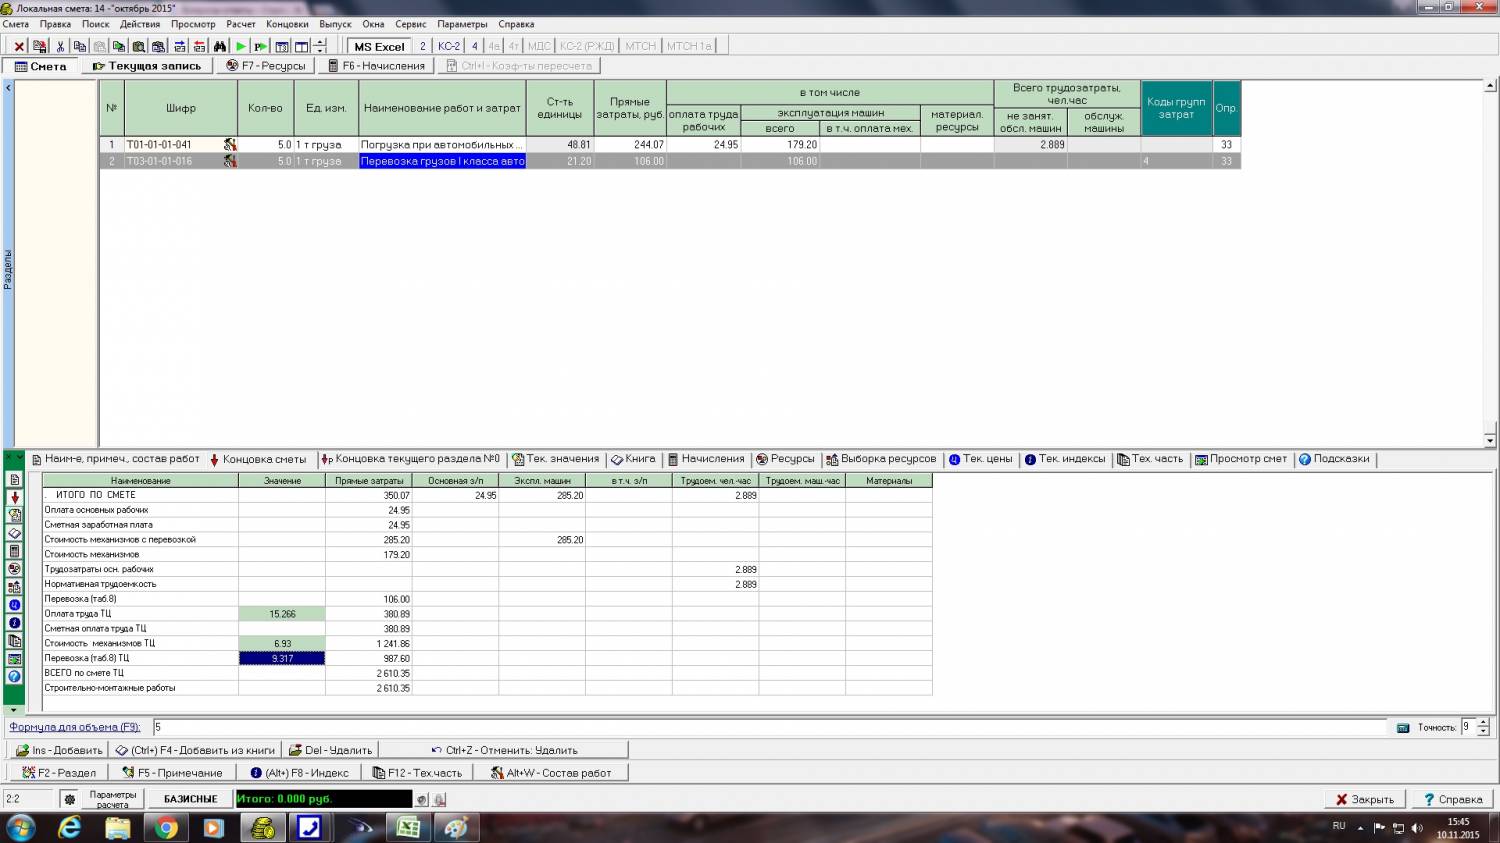Image resolution: width=1500 pixels, height=843 pixels.
Task: Click the БАЗИСНЫЕ button
Action: click(x=190, y=799)
